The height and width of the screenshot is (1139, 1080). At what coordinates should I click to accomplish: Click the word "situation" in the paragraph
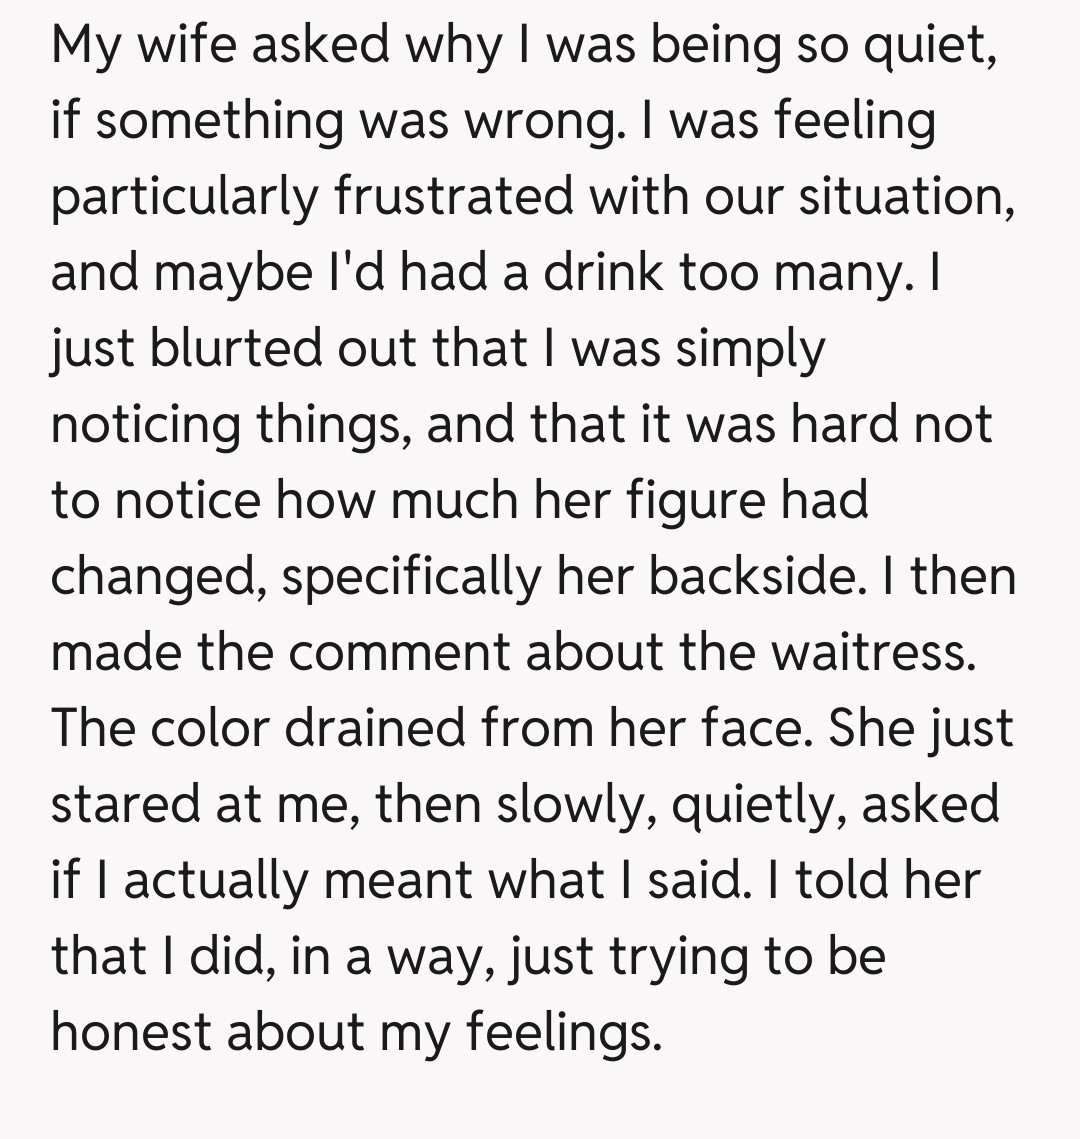(x=906, y=198)
